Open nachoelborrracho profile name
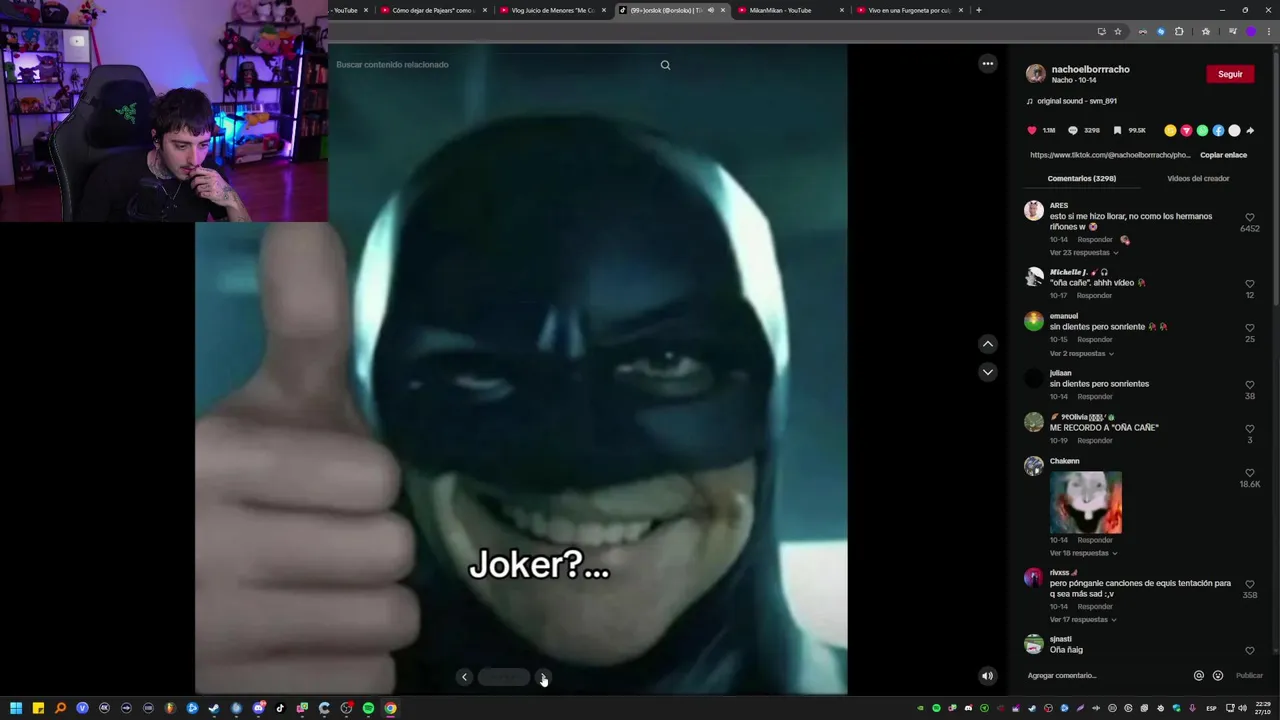The image size is (1280, 720). pyautogui.click(x=1091, y=69)
